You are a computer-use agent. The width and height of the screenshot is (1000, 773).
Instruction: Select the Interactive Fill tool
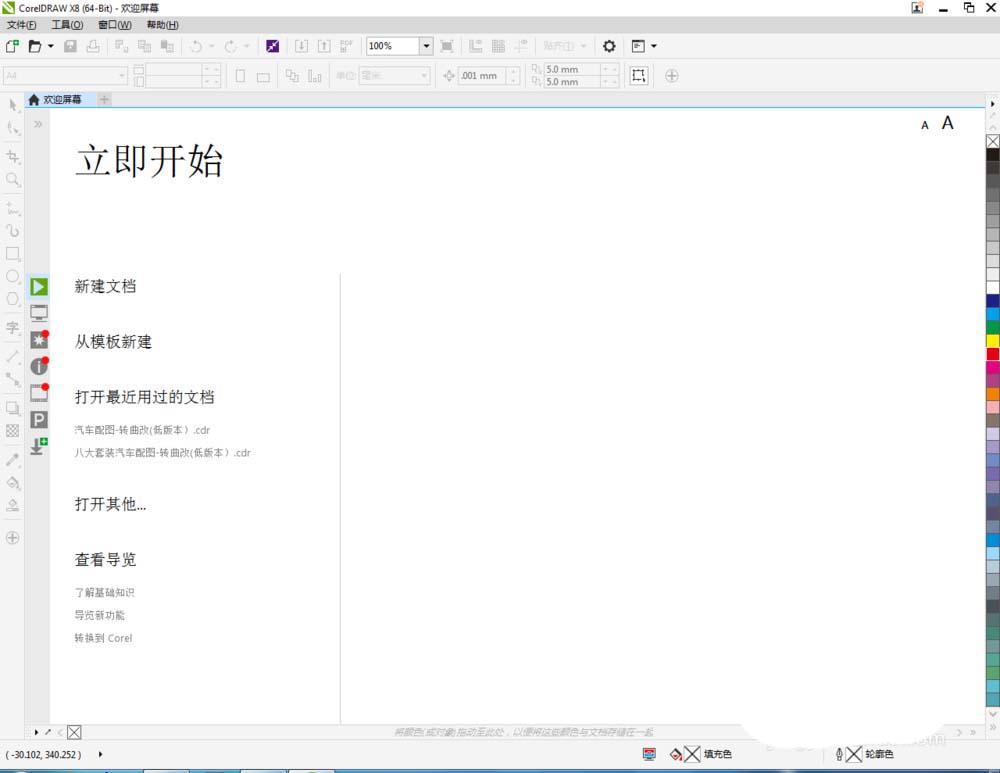(13, 483)
